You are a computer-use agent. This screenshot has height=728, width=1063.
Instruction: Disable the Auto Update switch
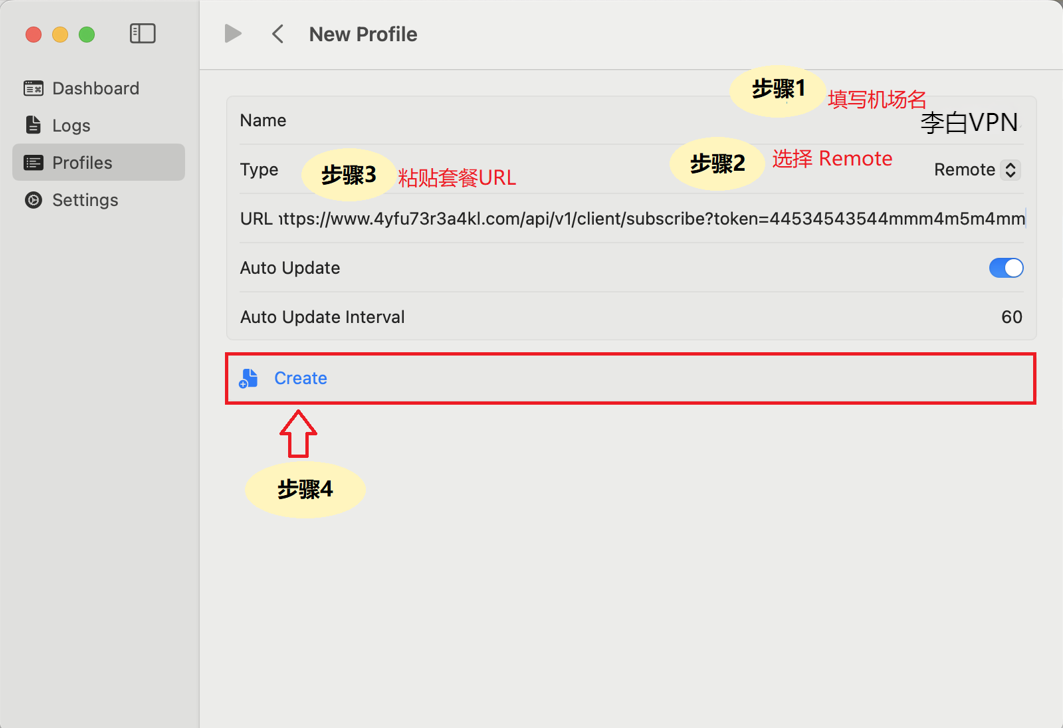tap(1005, 268)
